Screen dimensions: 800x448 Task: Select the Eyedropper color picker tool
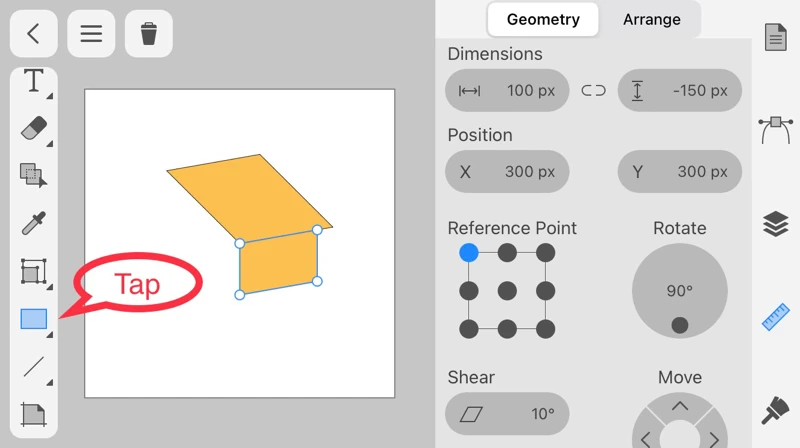(34, 223)
